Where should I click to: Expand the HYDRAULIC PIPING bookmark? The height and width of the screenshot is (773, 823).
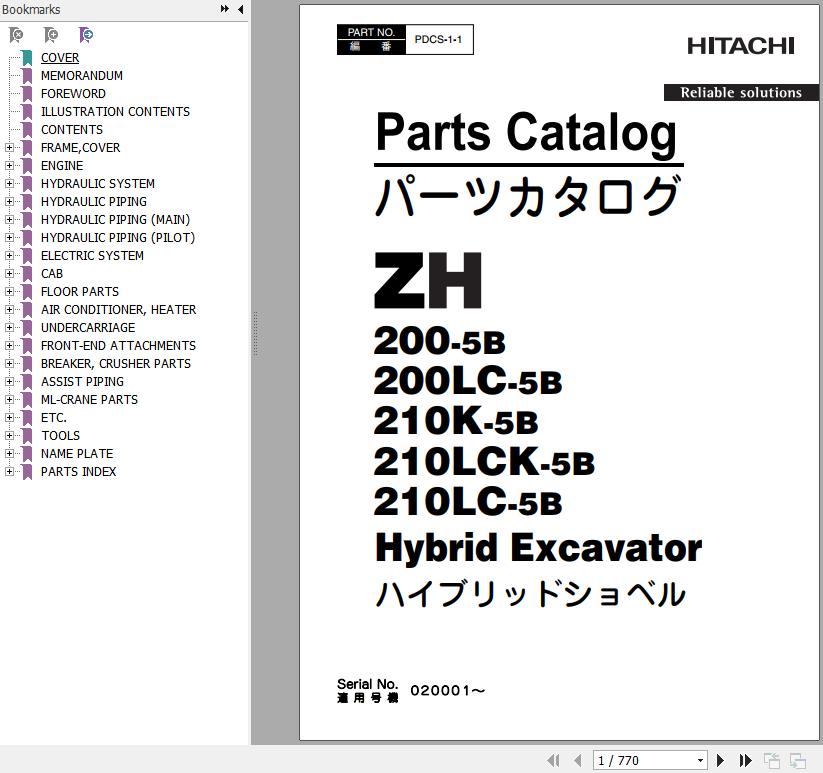click(9, 202)
